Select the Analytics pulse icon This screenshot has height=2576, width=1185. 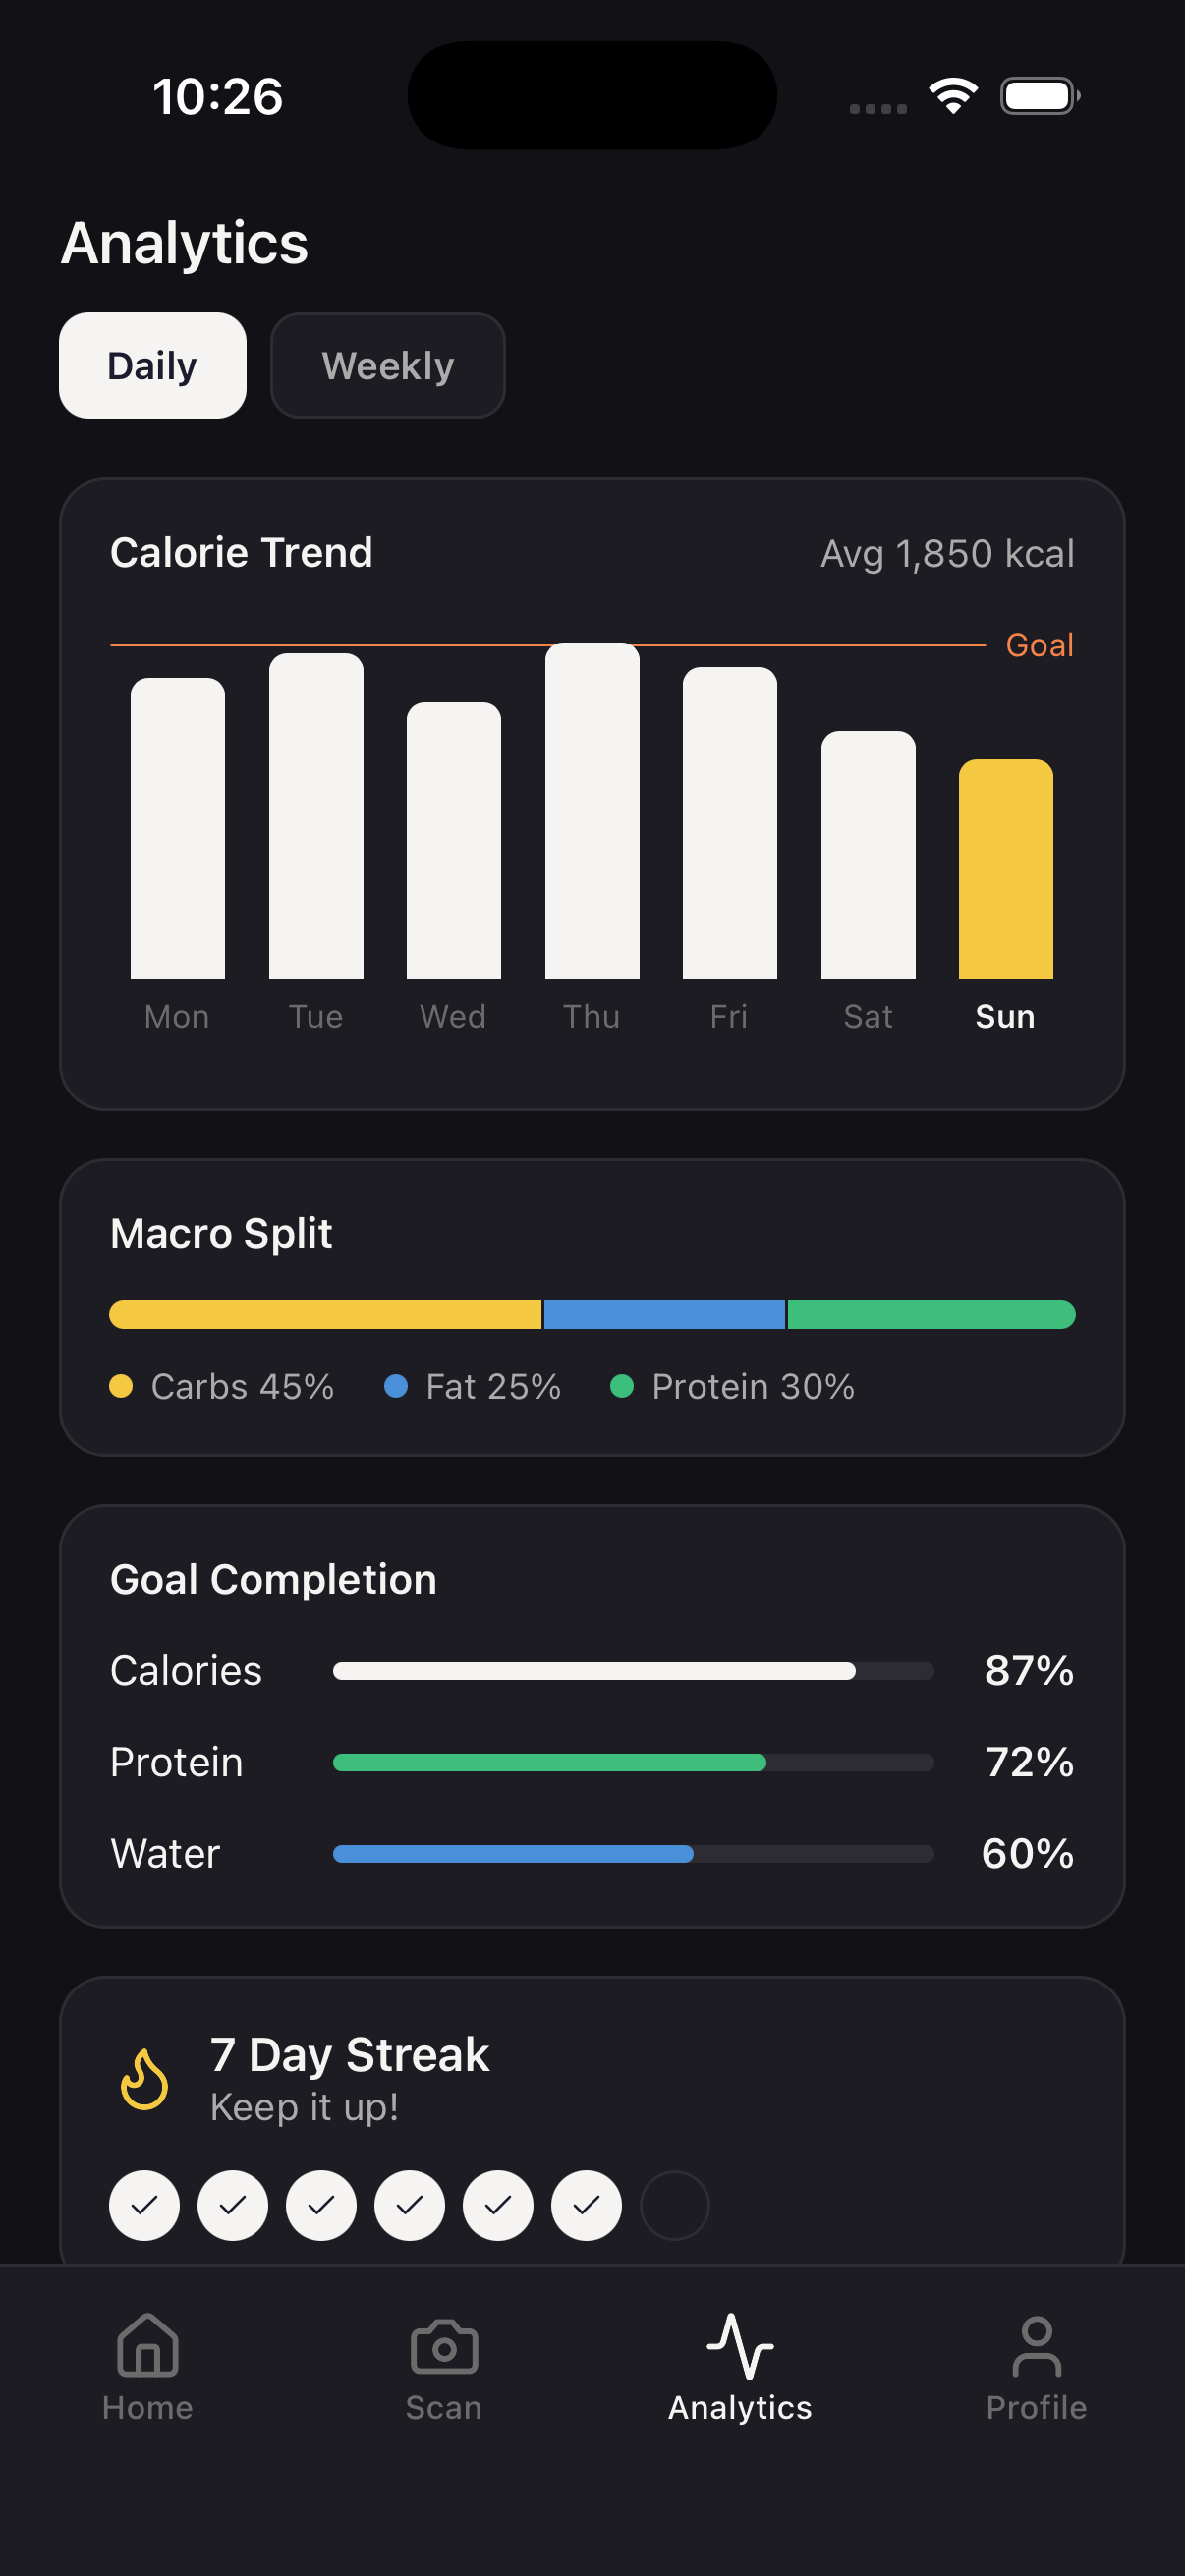pyautogui.click(x=740, y=2345)
